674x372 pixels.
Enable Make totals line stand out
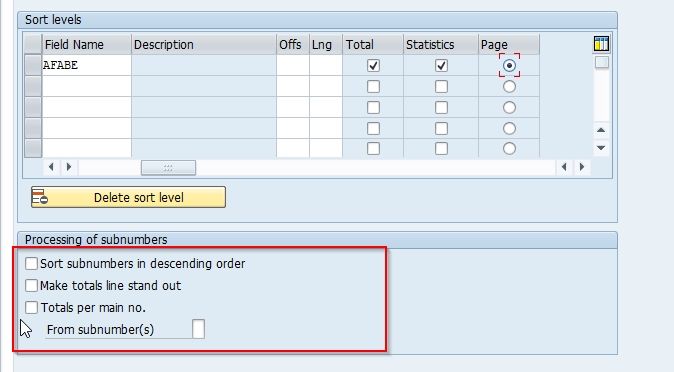coord(31,285)
